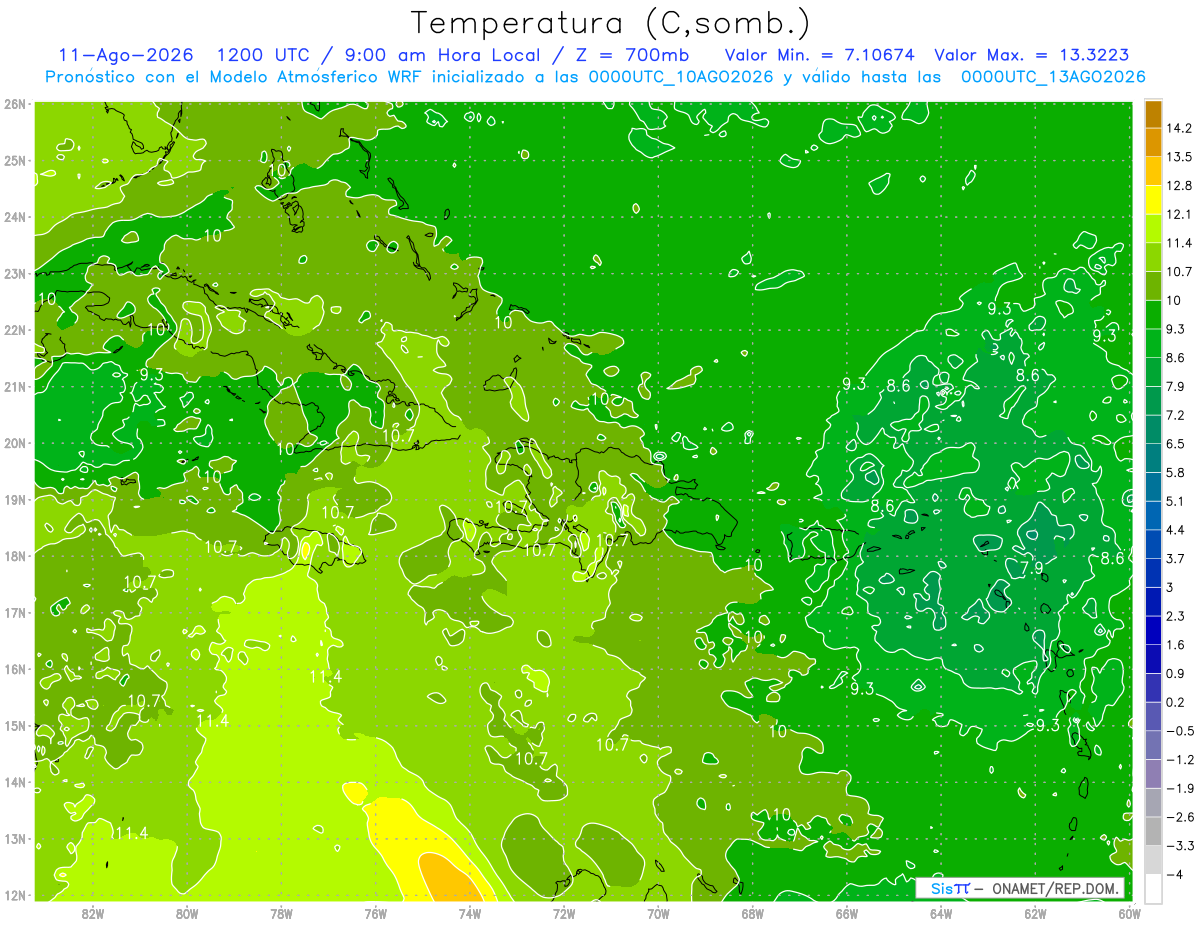Click the "25N" latitude axis label
1200x927 pixels.
pyautogui.click(x=14, y=160)
